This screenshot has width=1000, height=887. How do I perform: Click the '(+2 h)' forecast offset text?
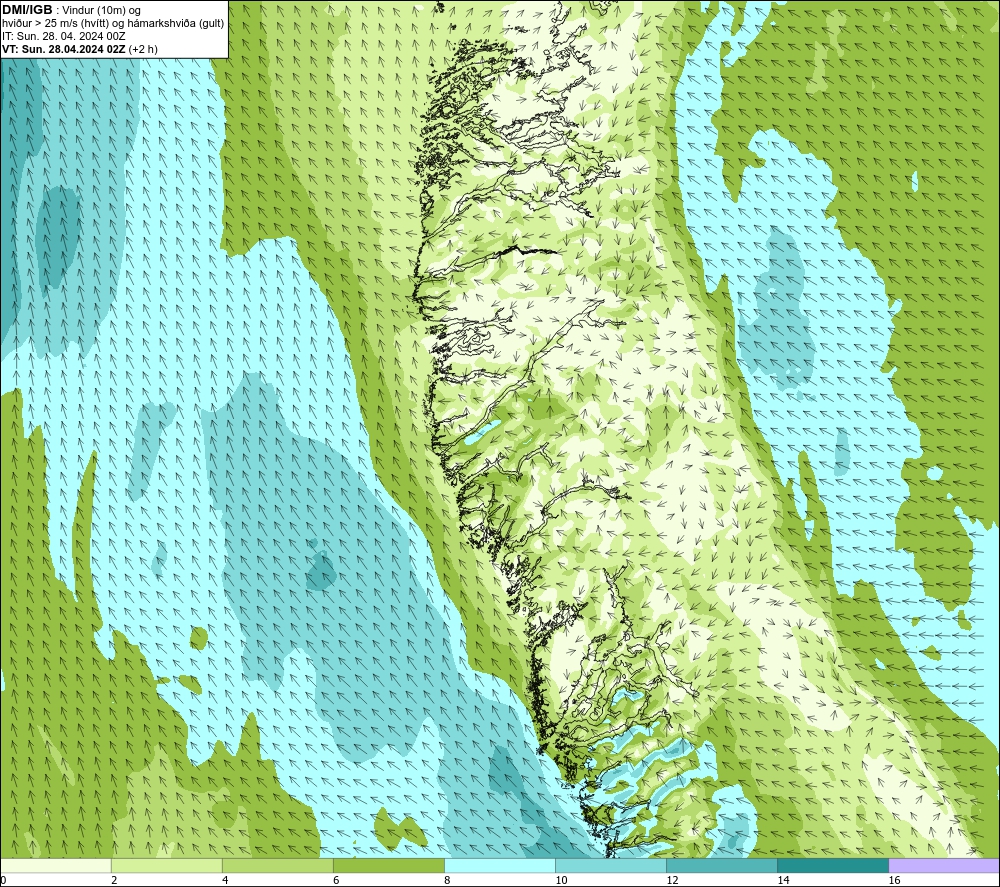(143, 49)
